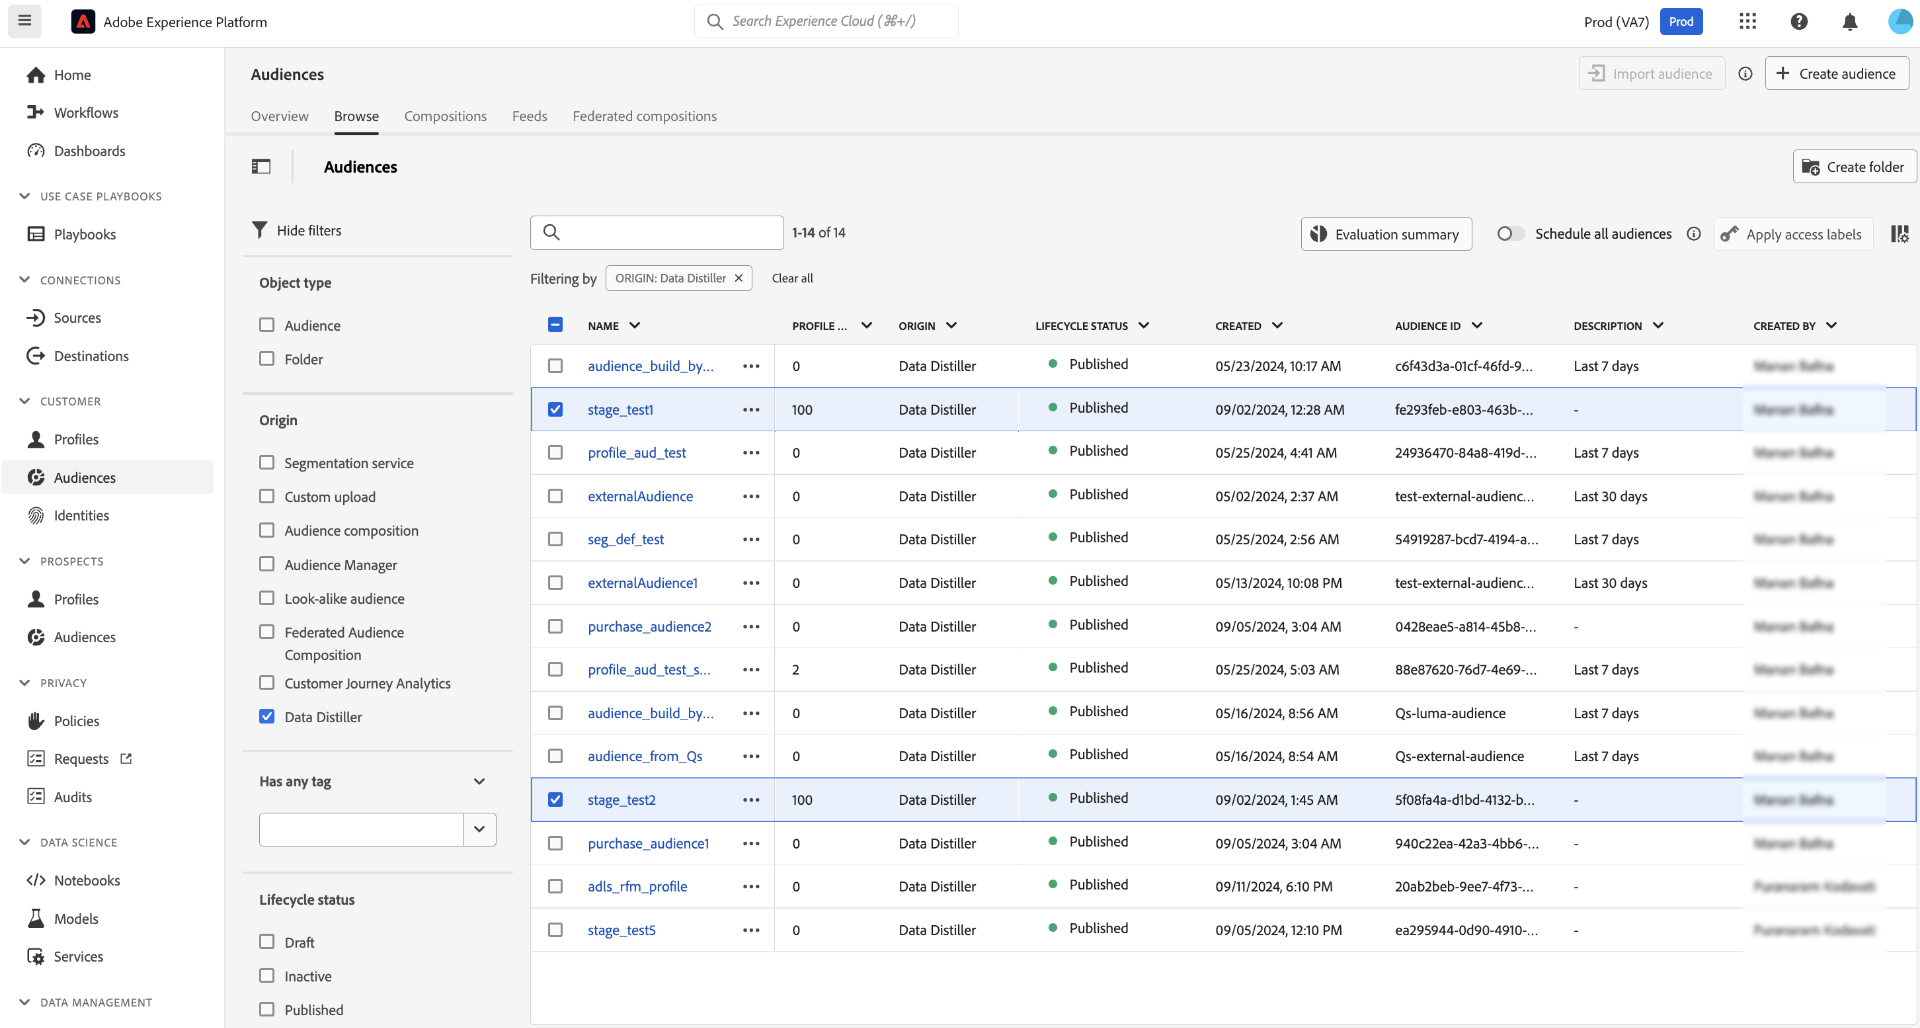Switch to the Compositions tab
The height and width of the screenshot is (1028, 1920).
(x=445, y=116)
